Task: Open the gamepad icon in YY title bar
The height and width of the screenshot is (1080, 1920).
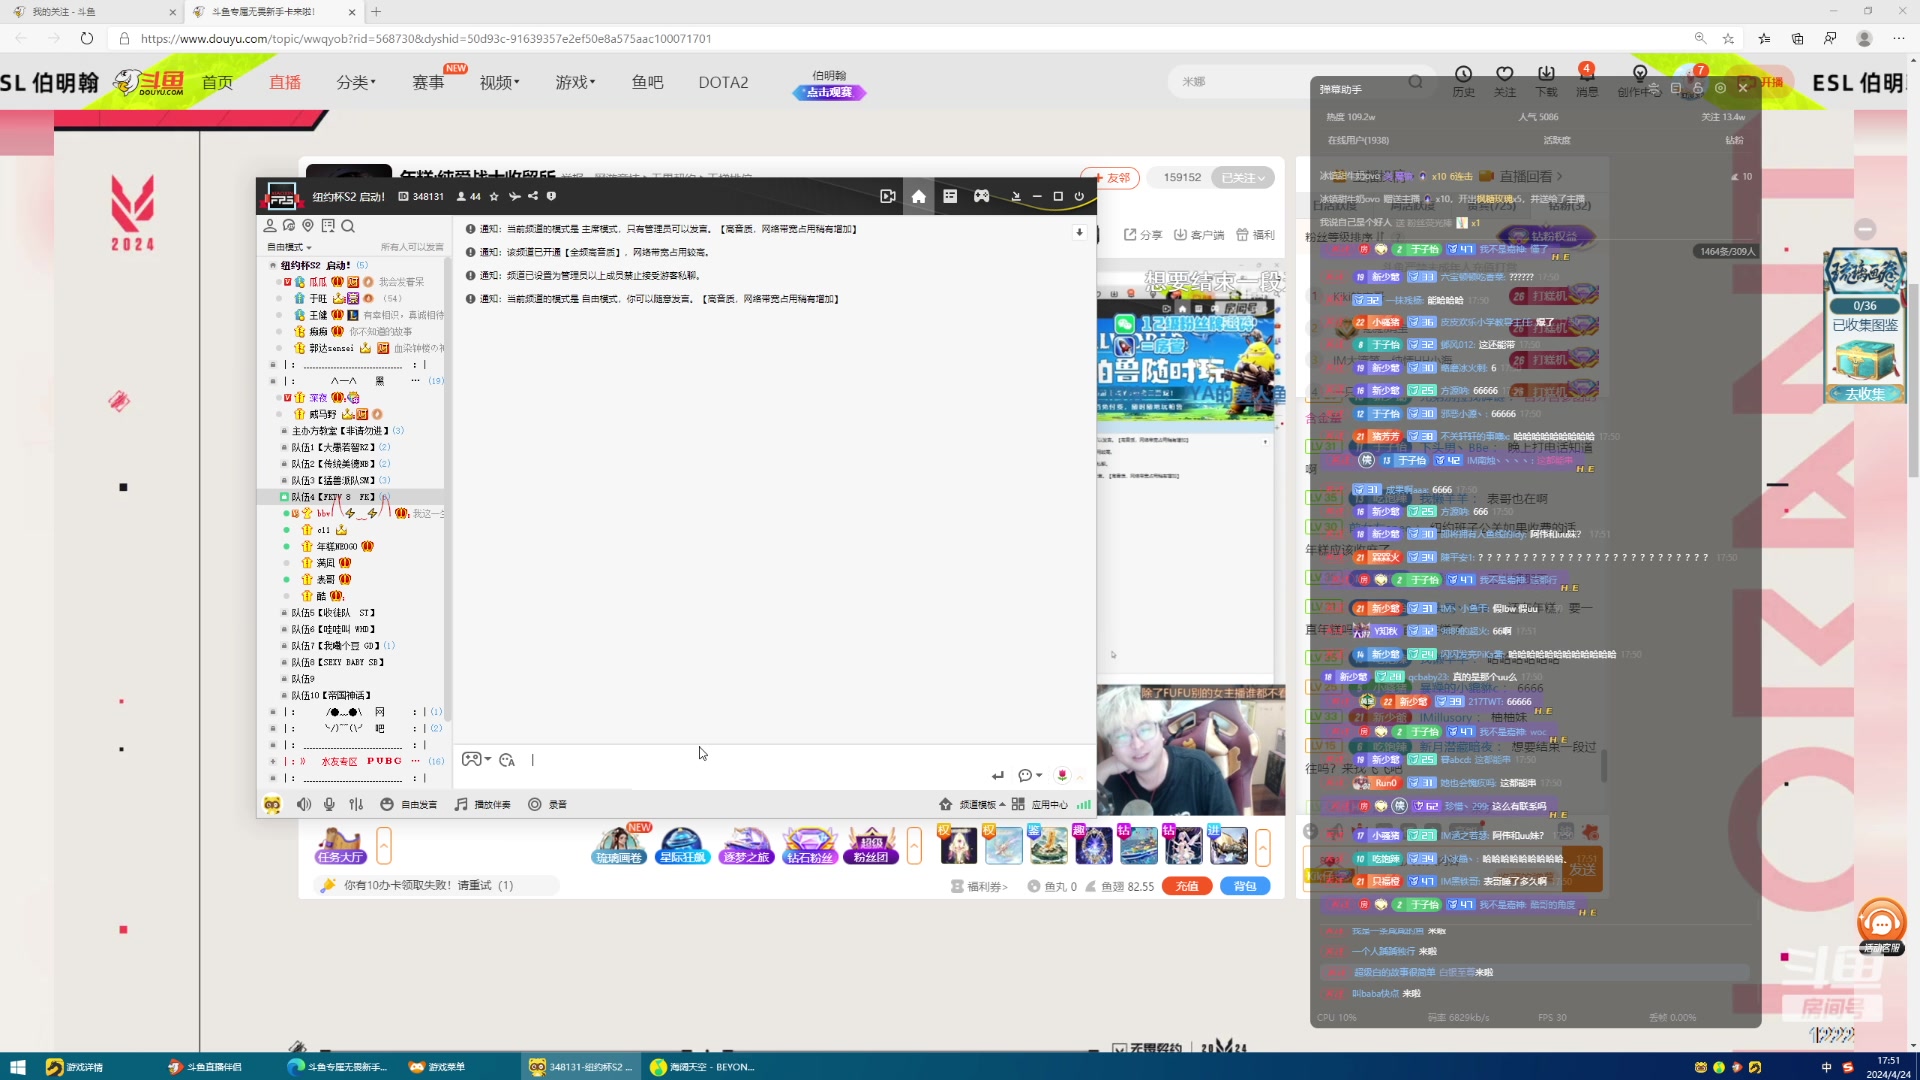Action: [982, 196]
